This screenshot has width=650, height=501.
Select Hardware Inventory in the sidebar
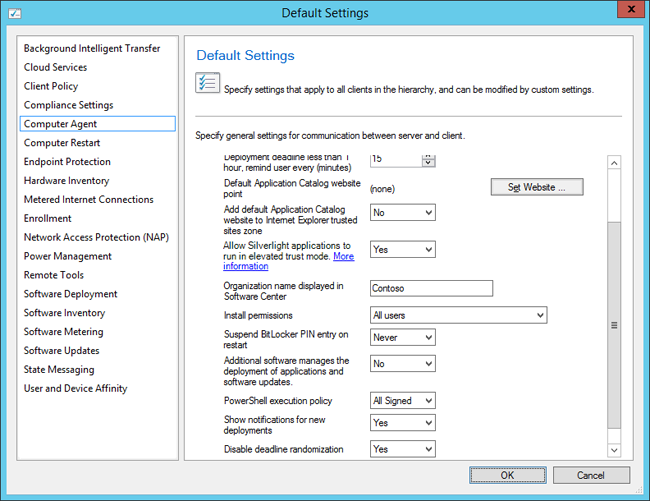66,181
